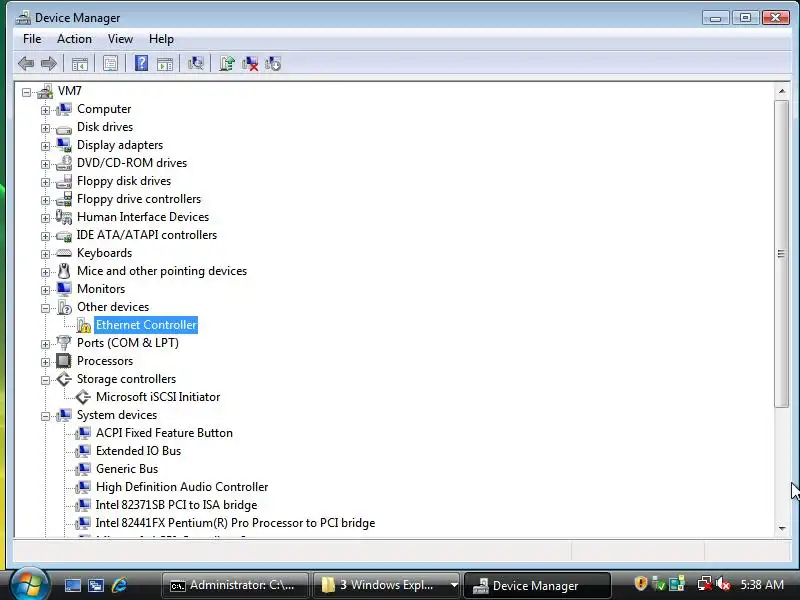Switch to Administrator command prompt taskbar button
The width and height of the screenshot is (800, 600).
[235, 585]
